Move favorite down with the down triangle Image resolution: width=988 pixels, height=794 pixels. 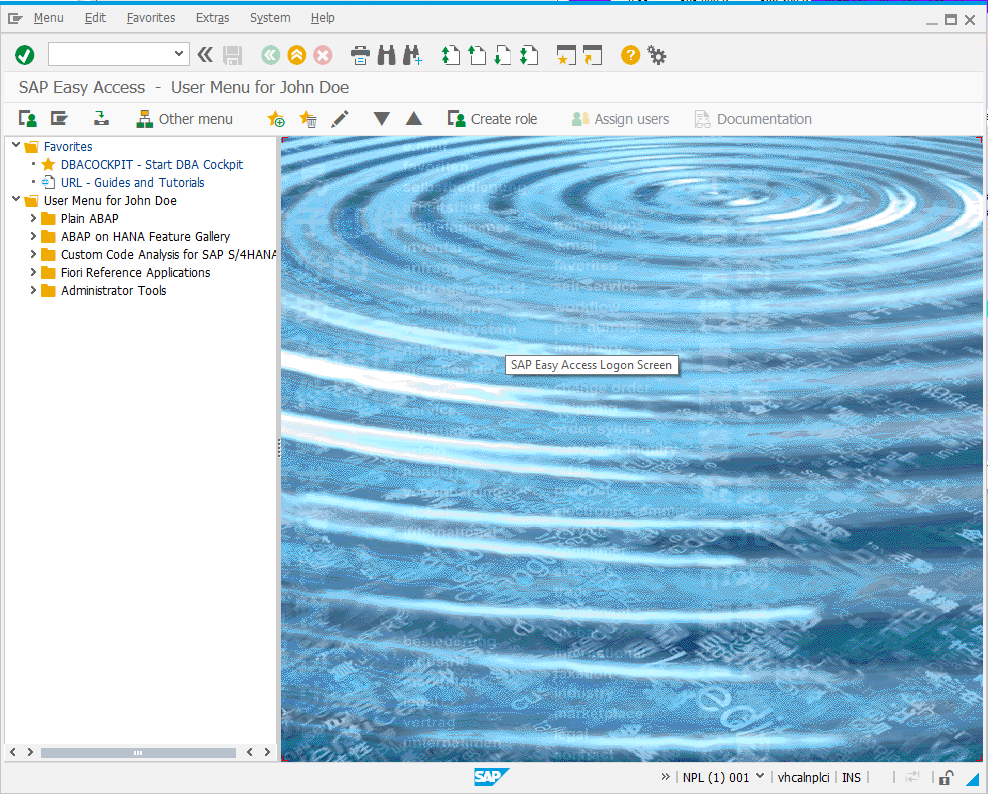(381, 118)
